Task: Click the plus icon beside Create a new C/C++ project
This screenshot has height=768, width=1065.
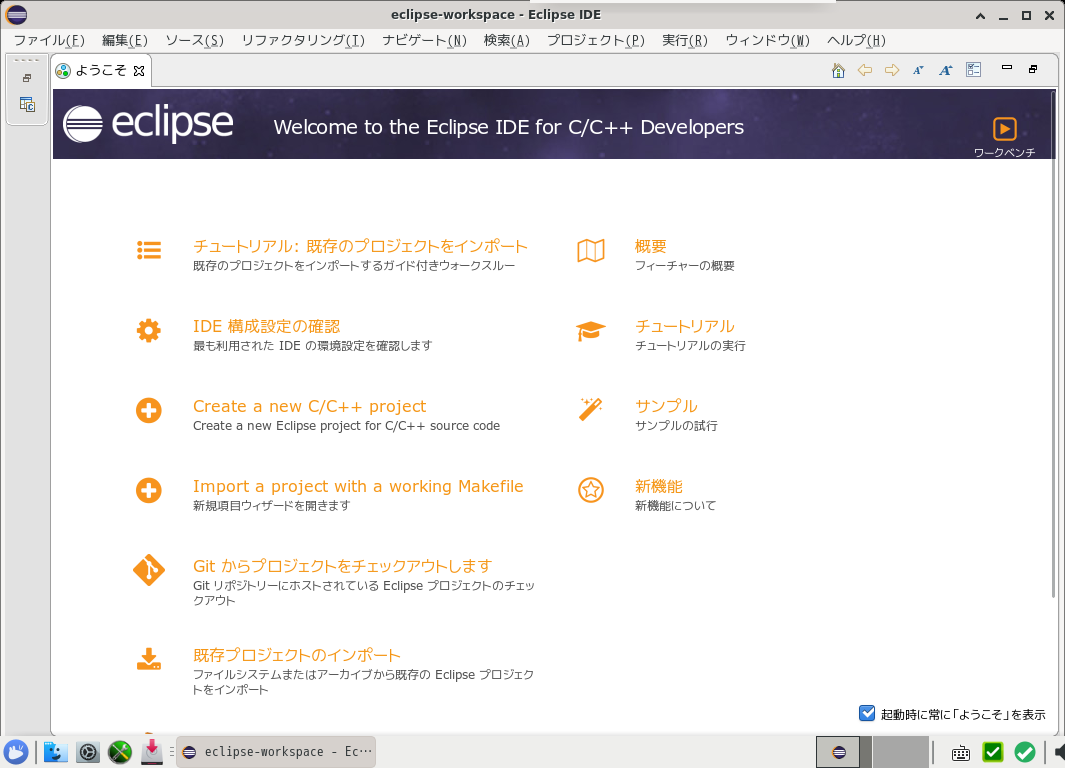Action: pyautogui.click(x=149, y=411)
